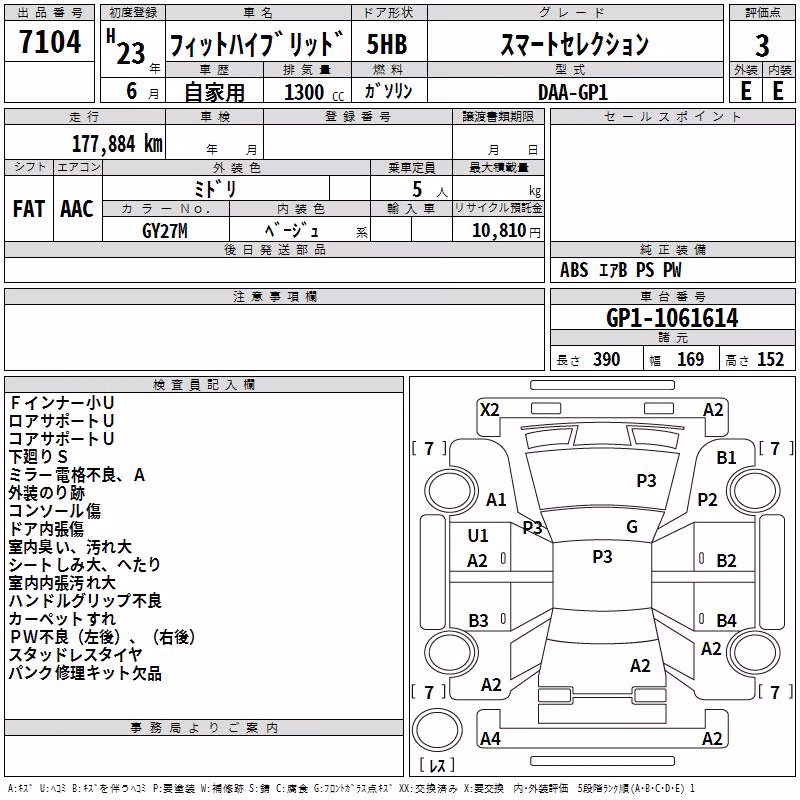Click inspector note ロアサポートU

(x=61, y=421)
